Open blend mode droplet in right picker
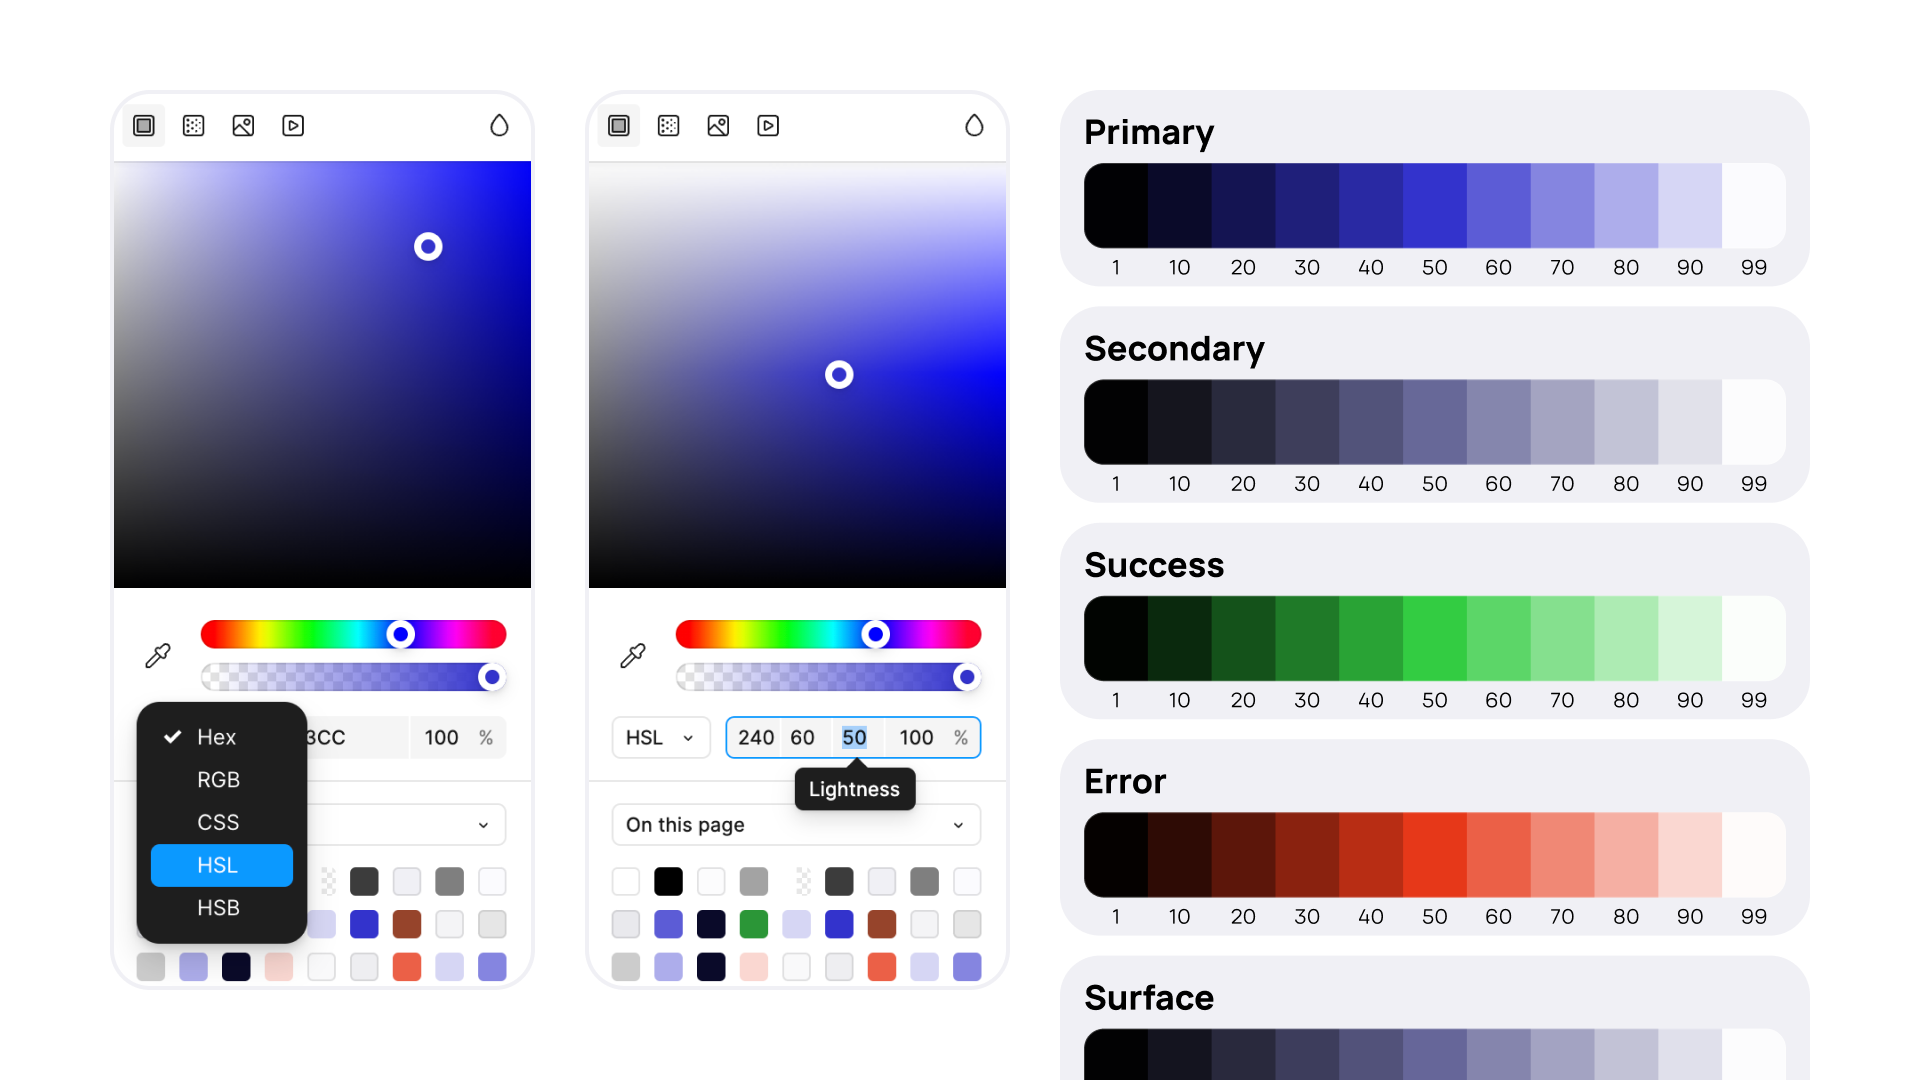The width and height of the screenshot is (1920, 1080). (x=974, y=126)
